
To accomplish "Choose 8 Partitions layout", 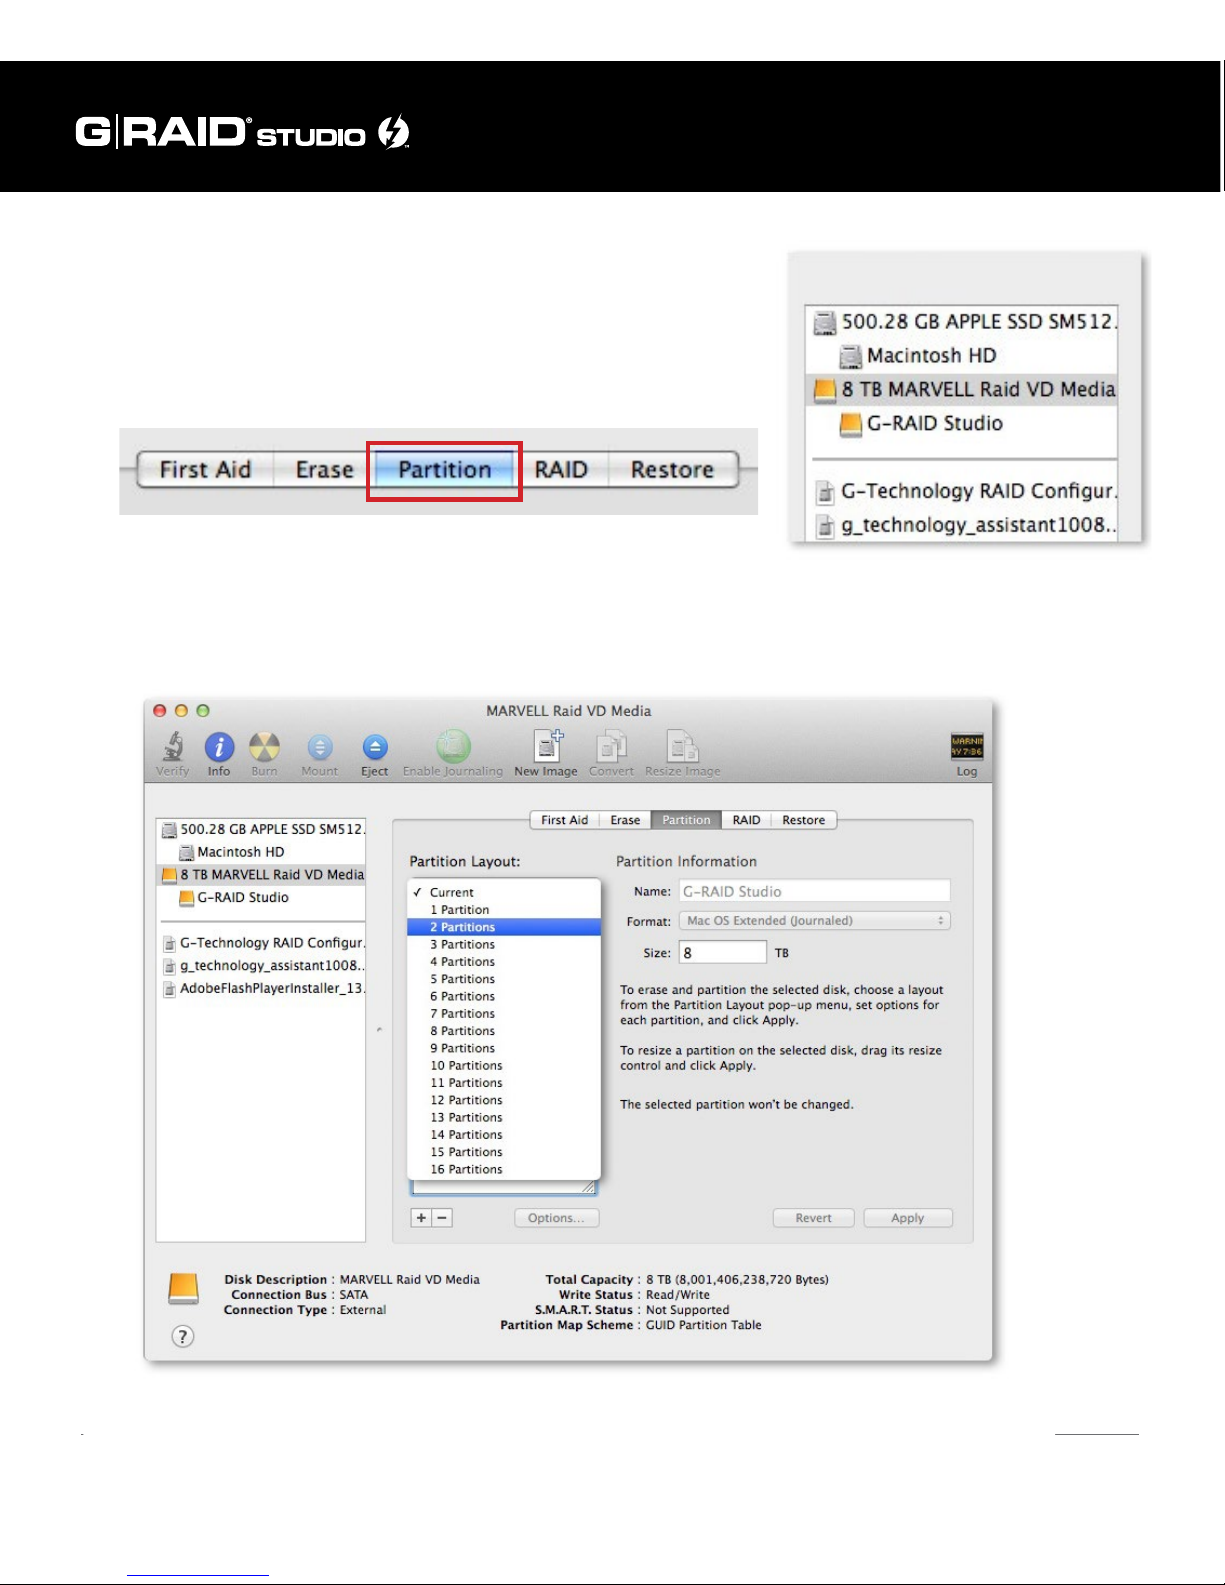I will (504, 1031).
